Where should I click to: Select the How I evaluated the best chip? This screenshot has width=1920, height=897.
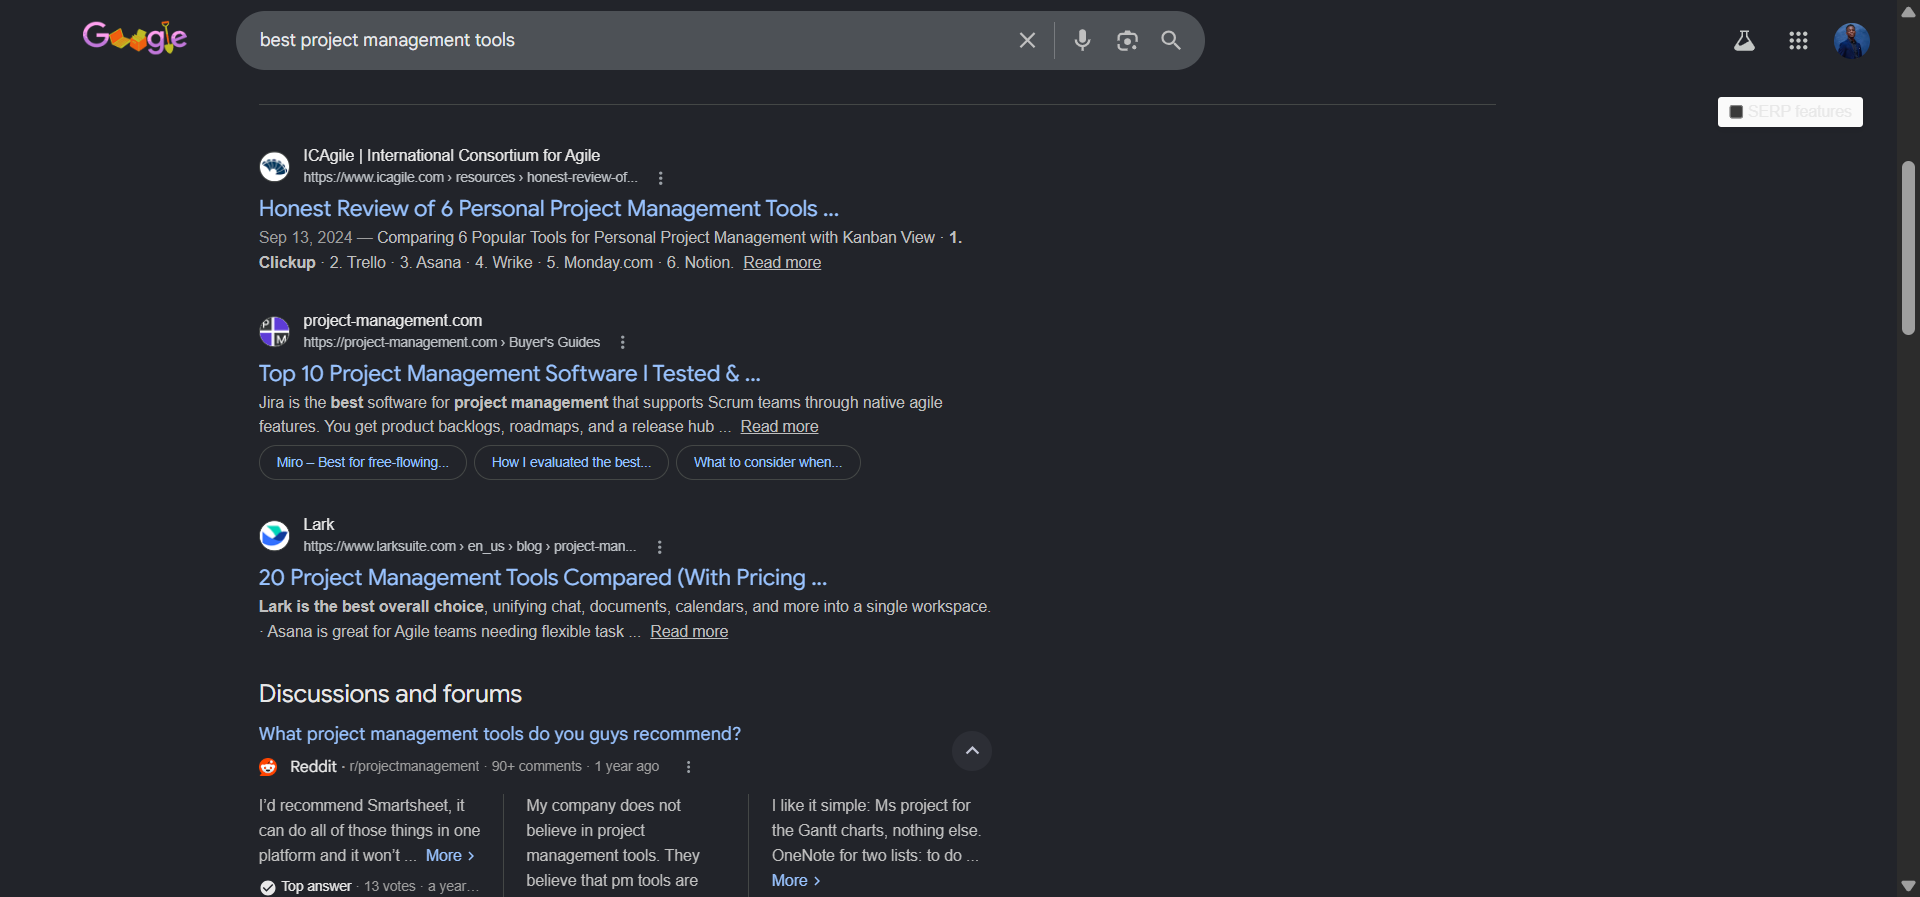tap(571, 462)
